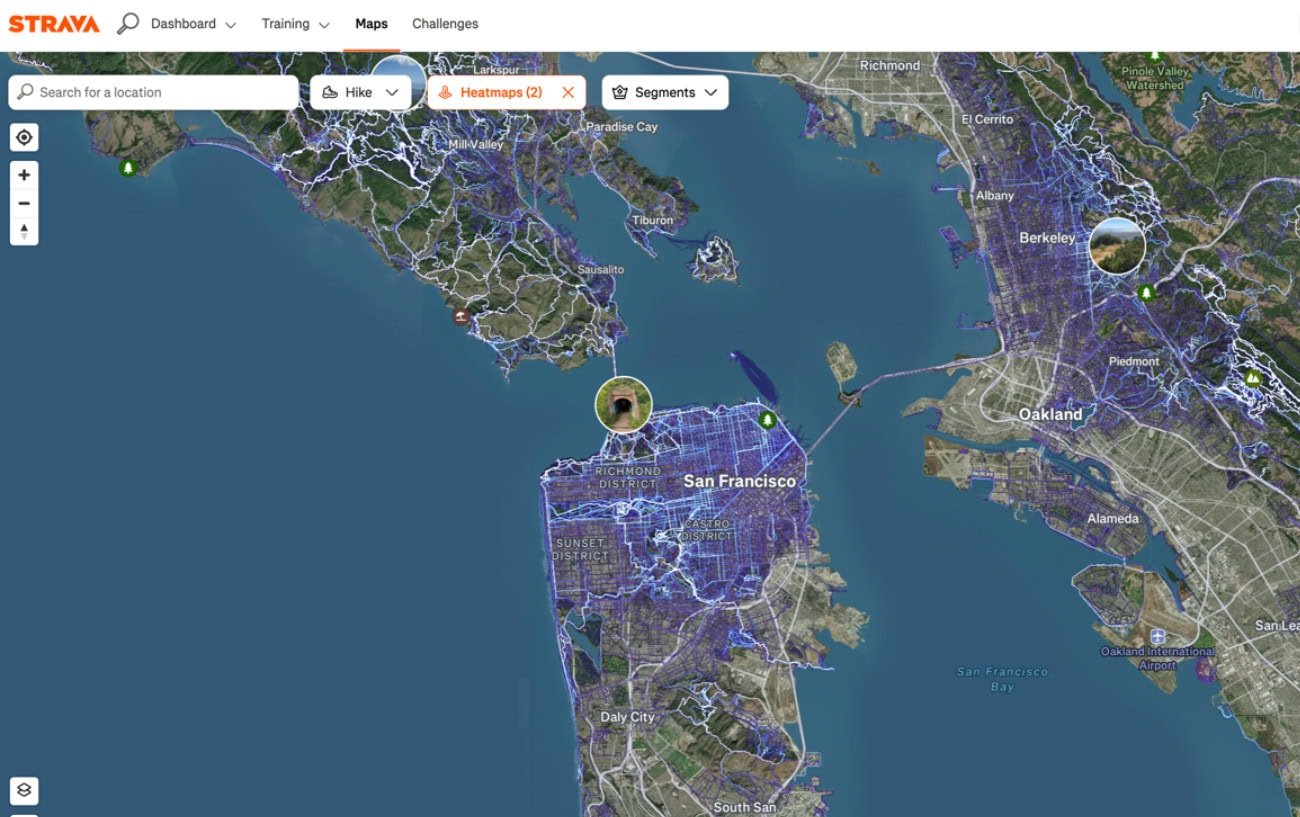
Task: Zoom out using the minus icon
Action: 23,203
